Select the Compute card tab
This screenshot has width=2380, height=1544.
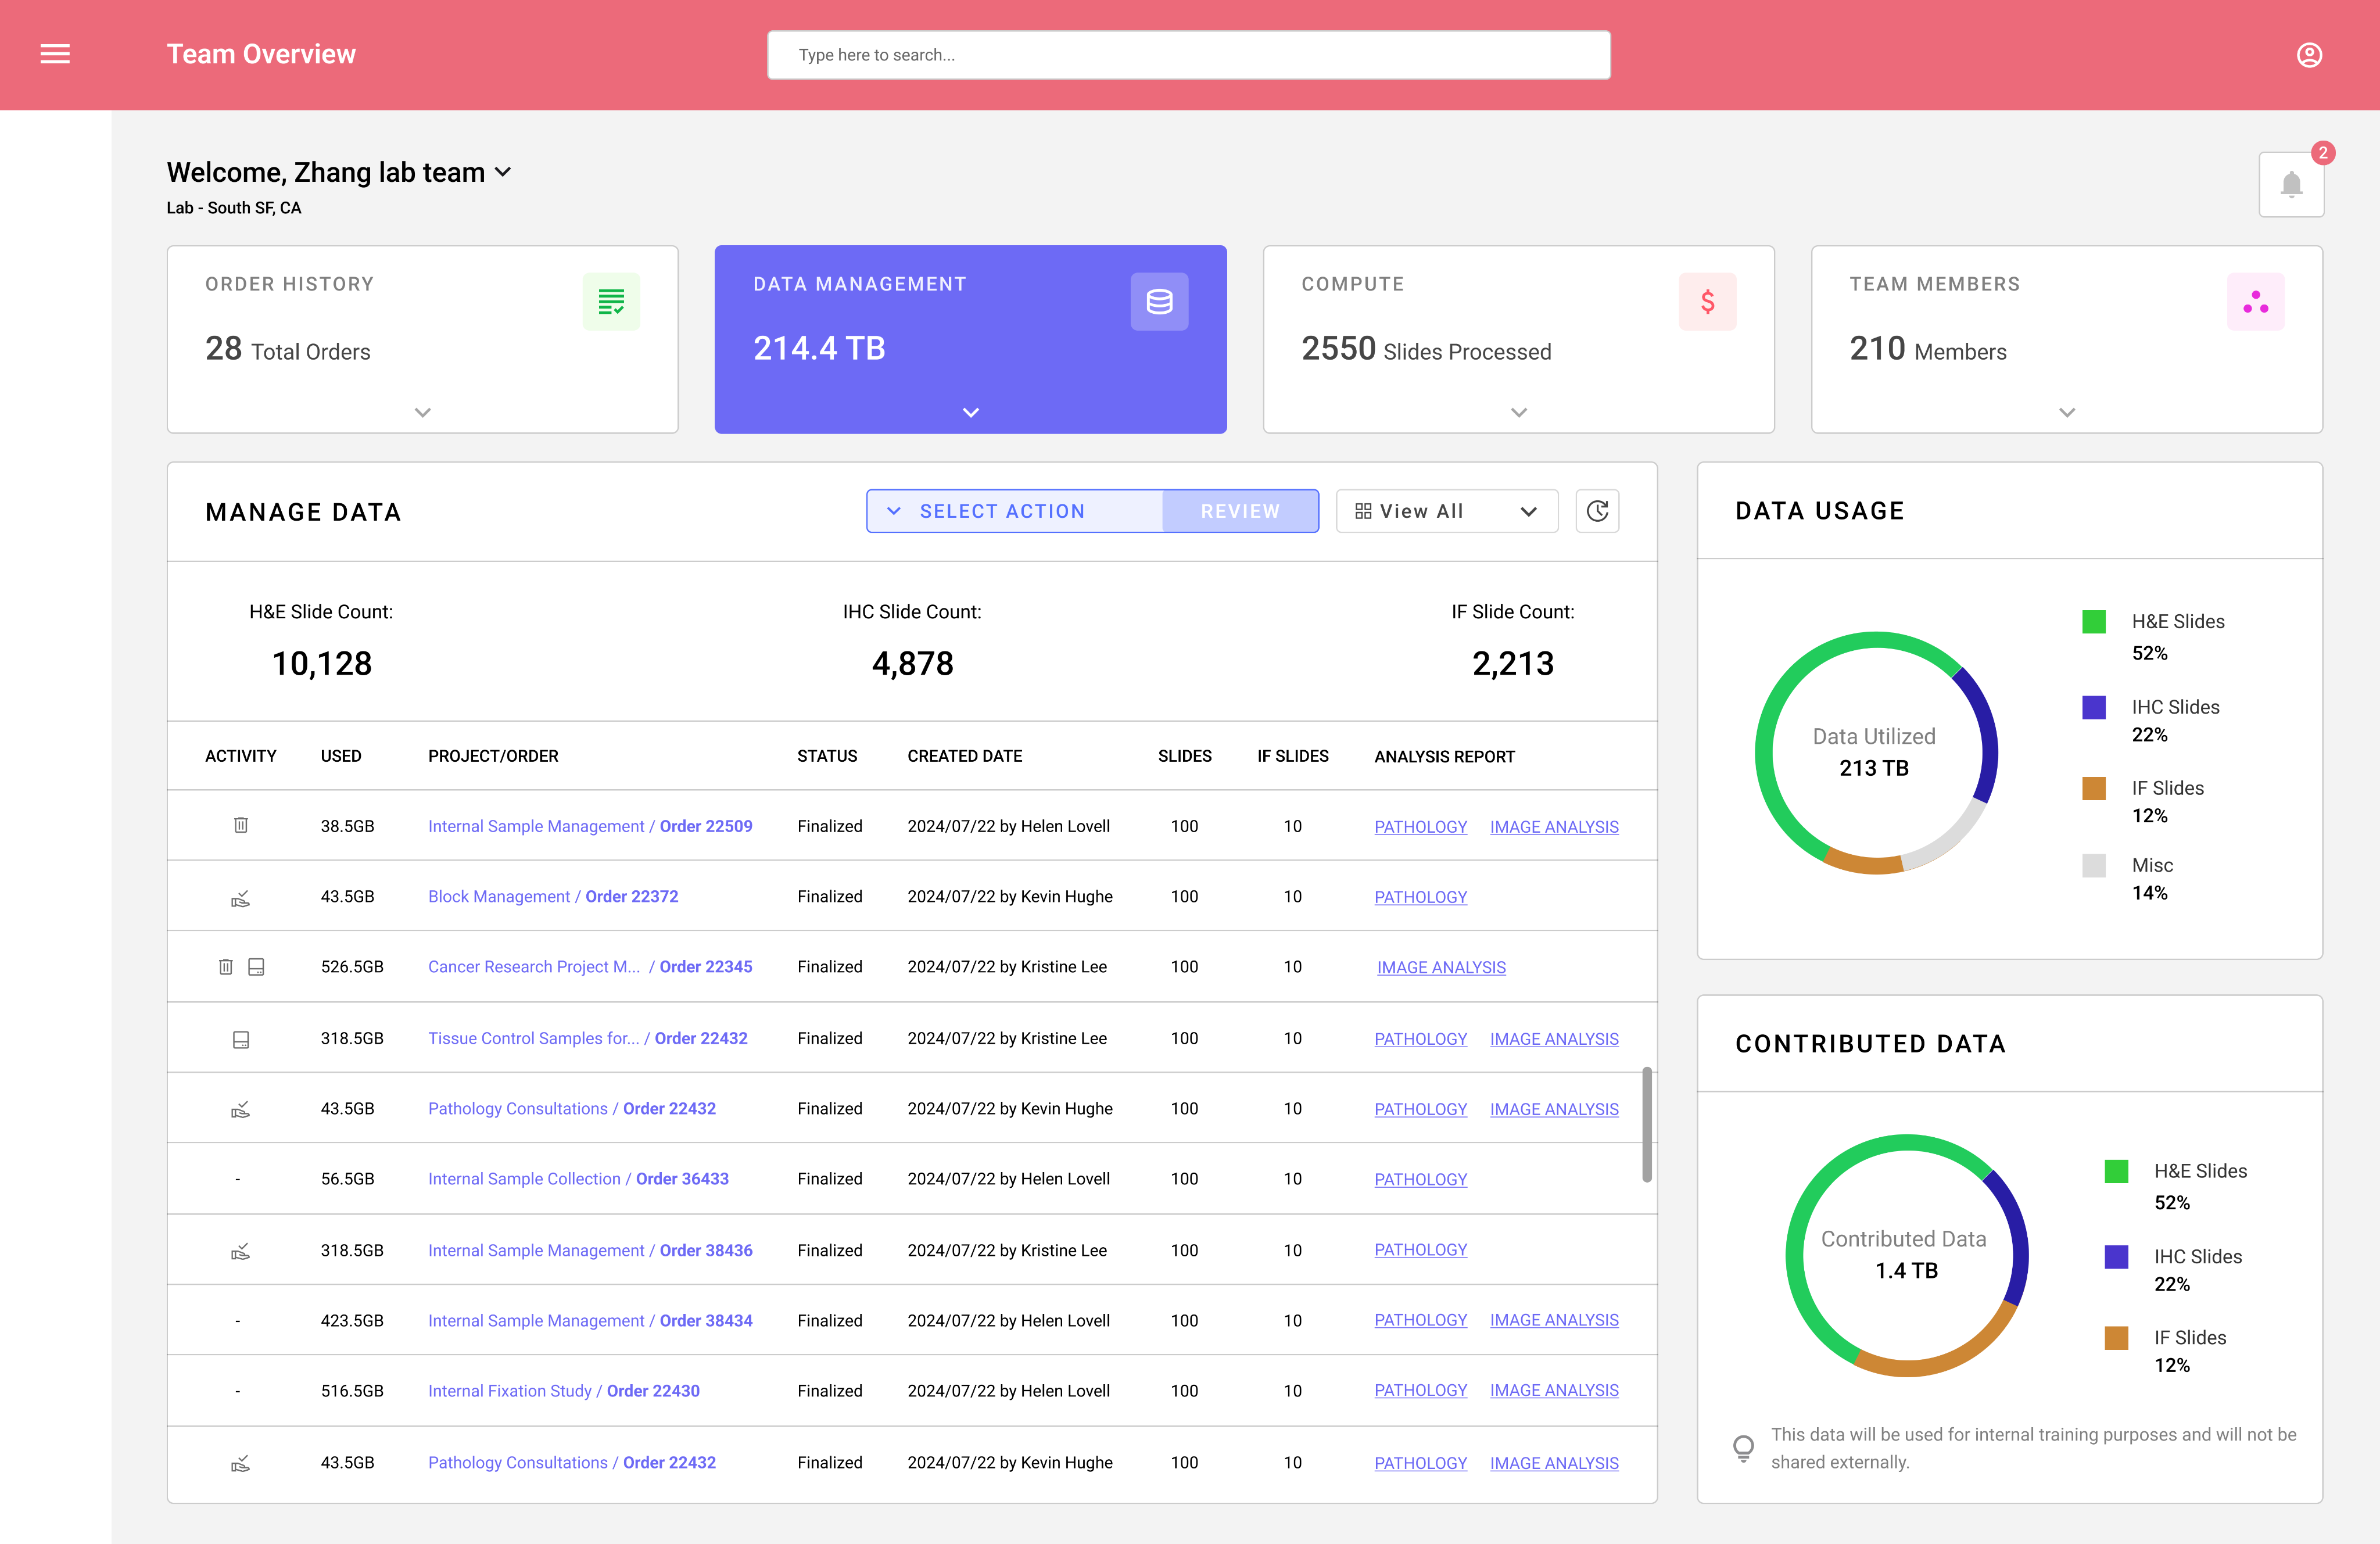pos(1518,339)
